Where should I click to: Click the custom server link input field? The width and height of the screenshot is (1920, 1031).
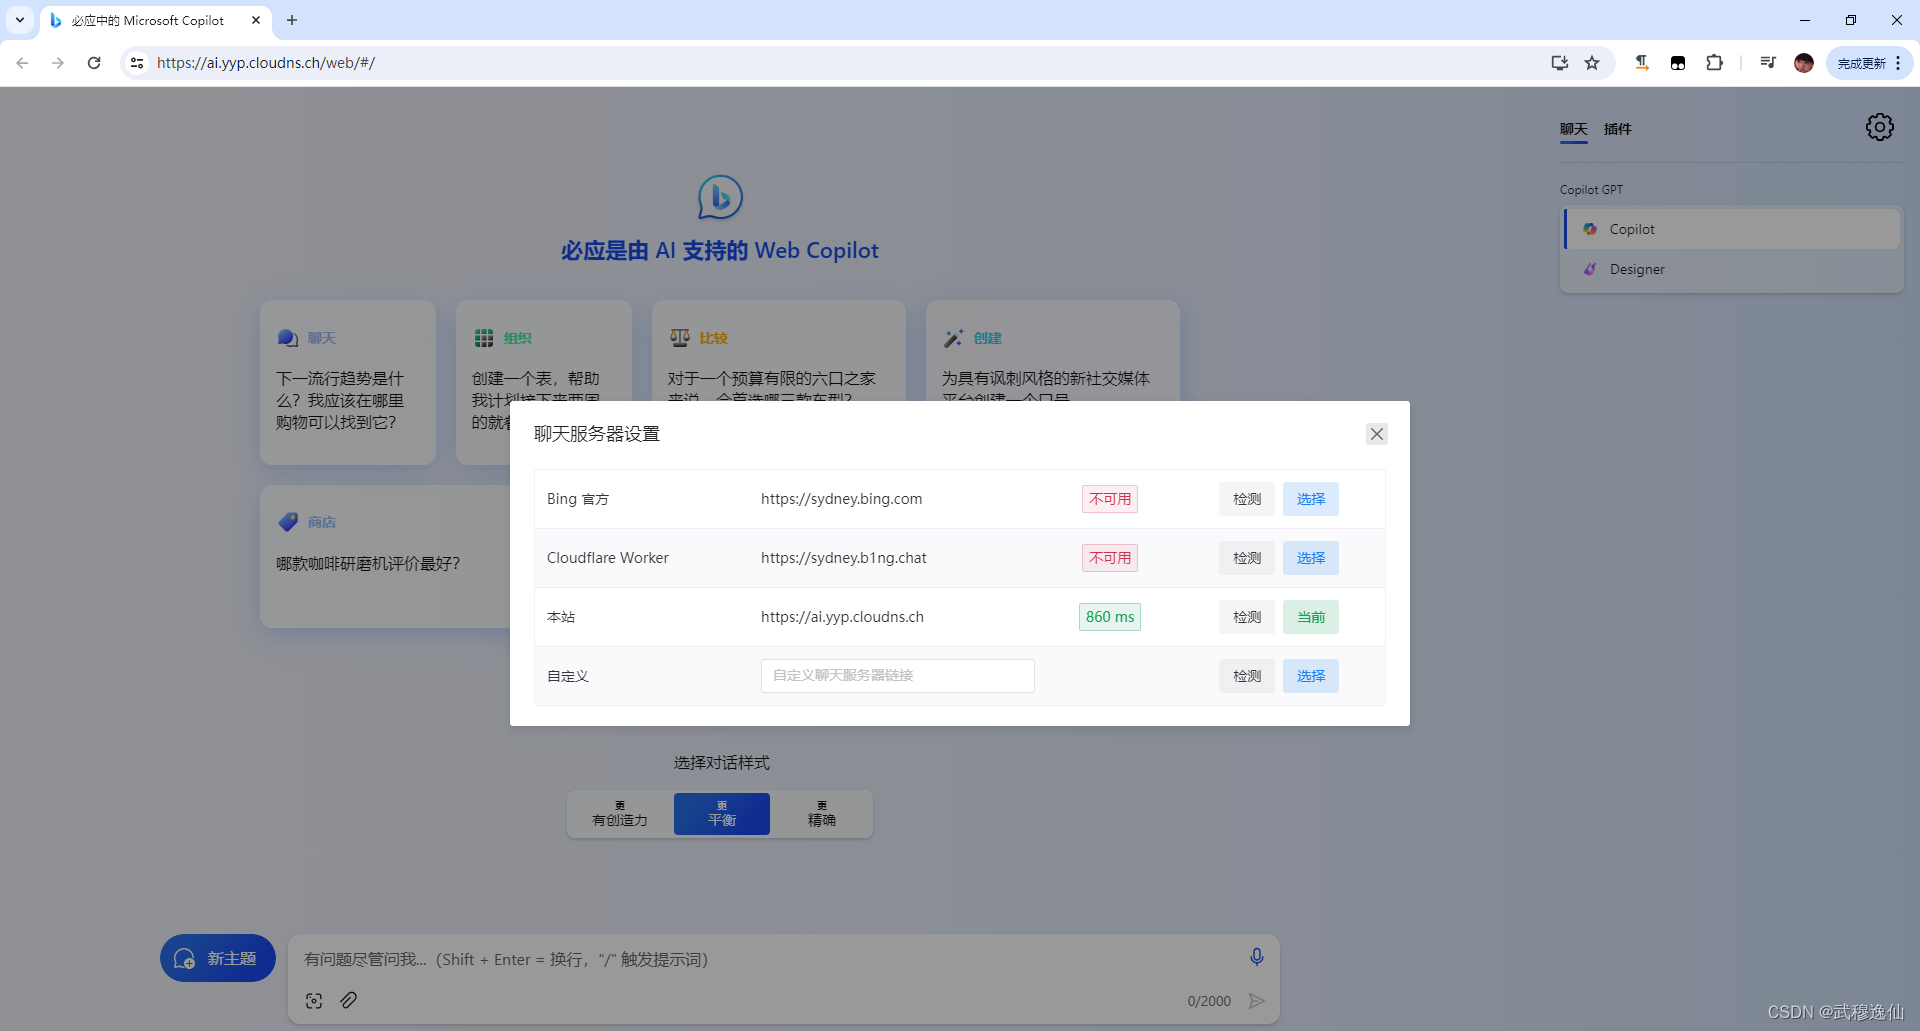896,675
